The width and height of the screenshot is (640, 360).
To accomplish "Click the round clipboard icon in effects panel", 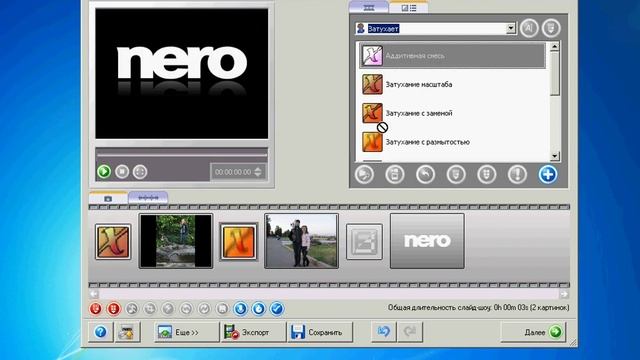I will [x=395, y=175].
